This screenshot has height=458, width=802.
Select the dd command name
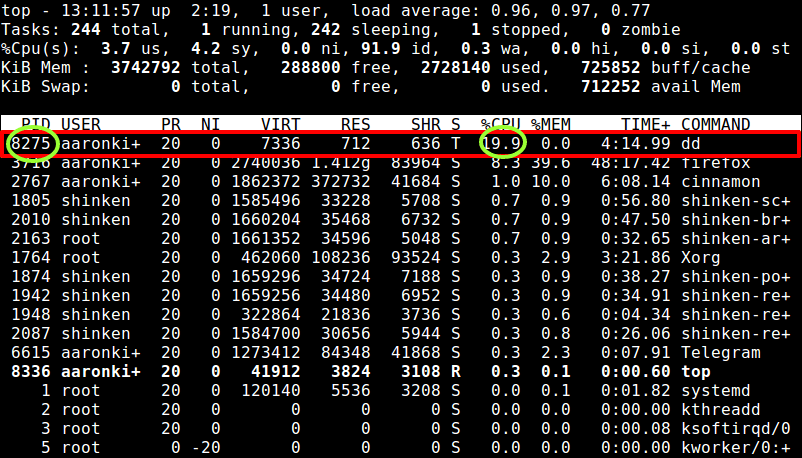coord(692,143)
